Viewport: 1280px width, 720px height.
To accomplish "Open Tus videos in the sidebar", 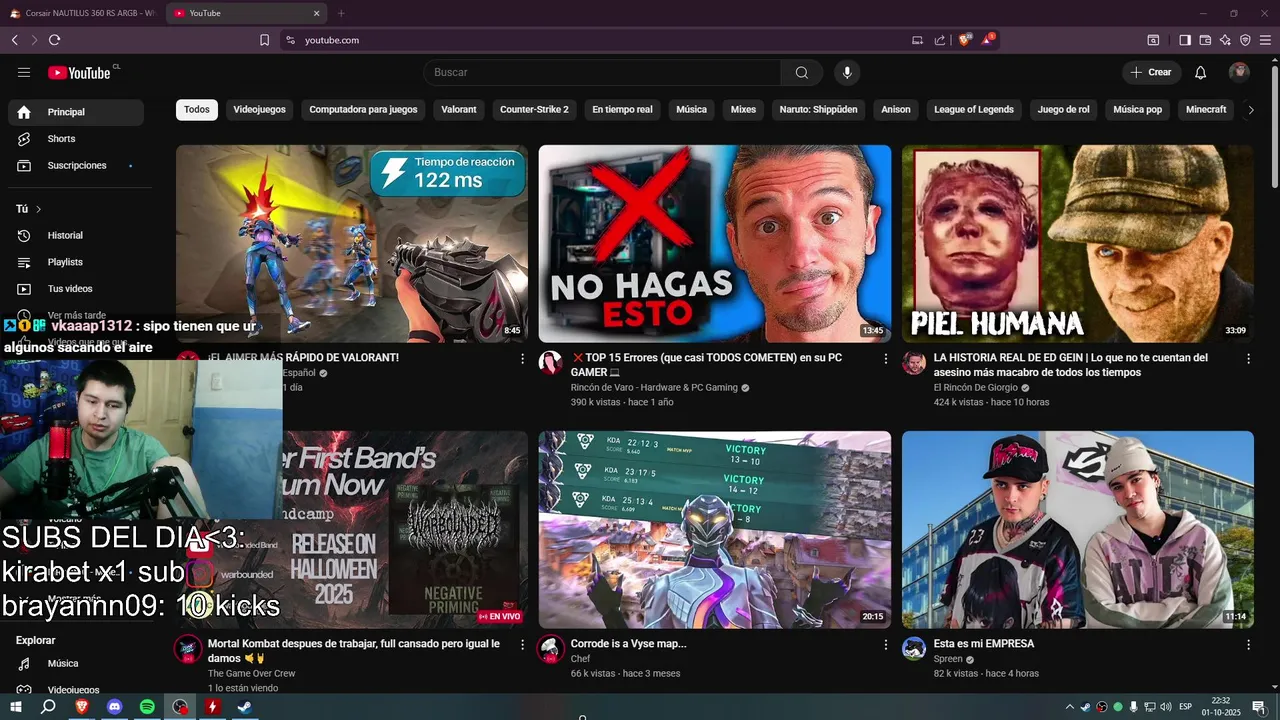I will click(x=76, y=289).
